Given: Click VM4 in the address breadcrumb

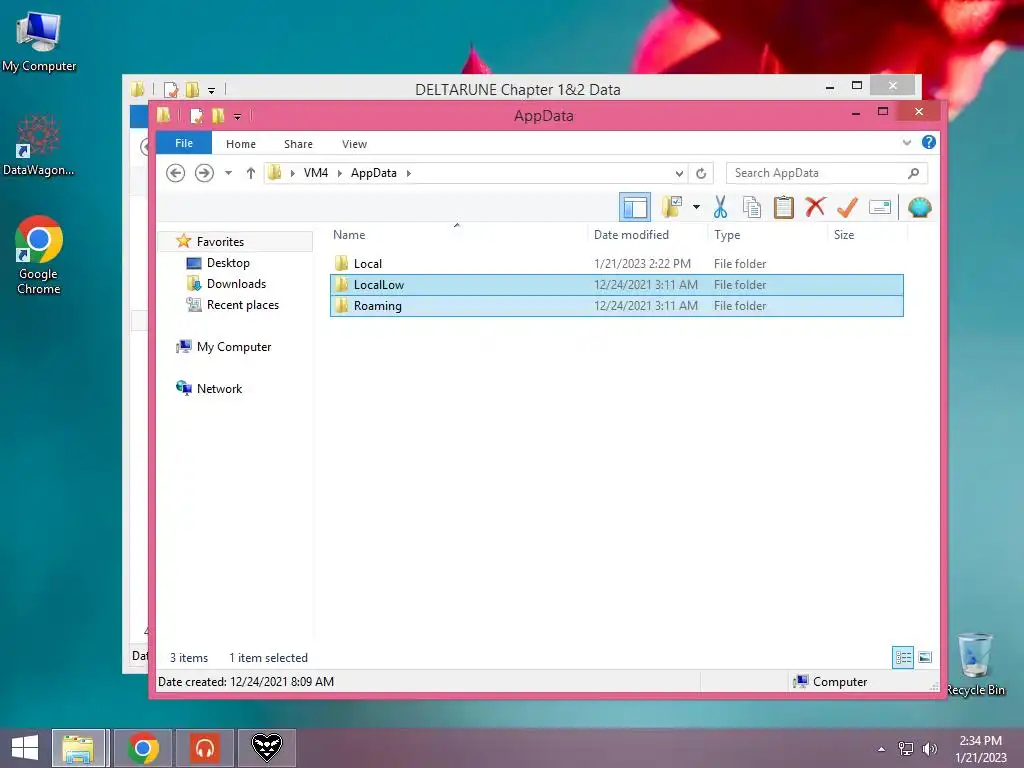Looking at the screenshot, I should (x=316, y=173).
